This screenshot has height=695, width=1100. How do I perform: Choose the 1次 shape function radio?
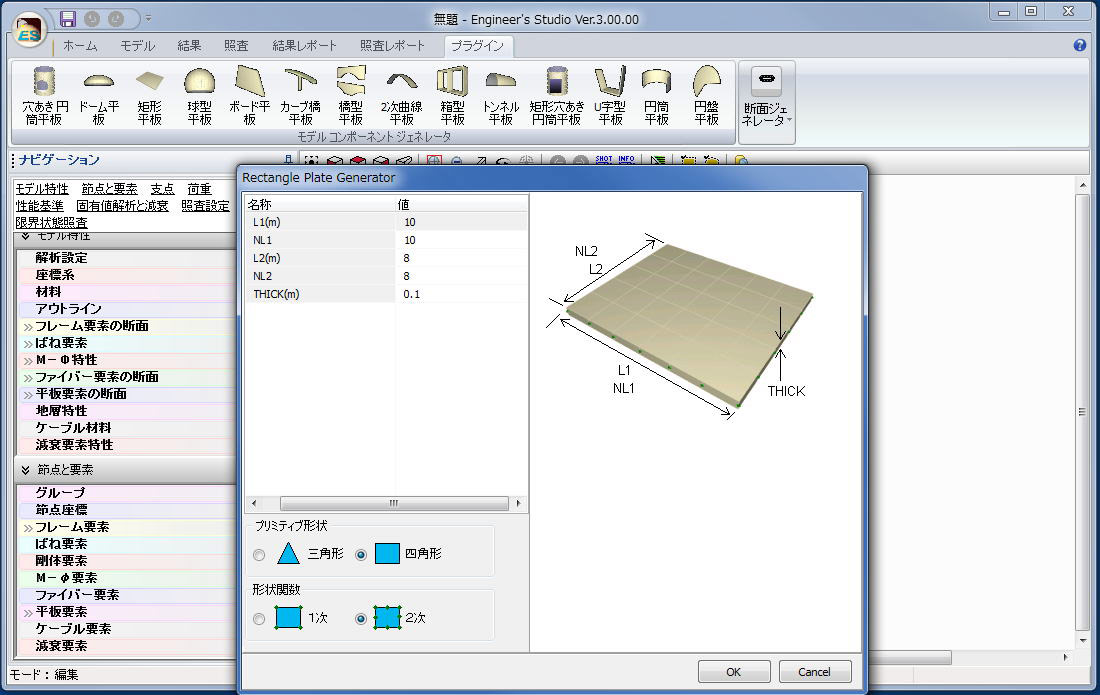pos(259,619)
